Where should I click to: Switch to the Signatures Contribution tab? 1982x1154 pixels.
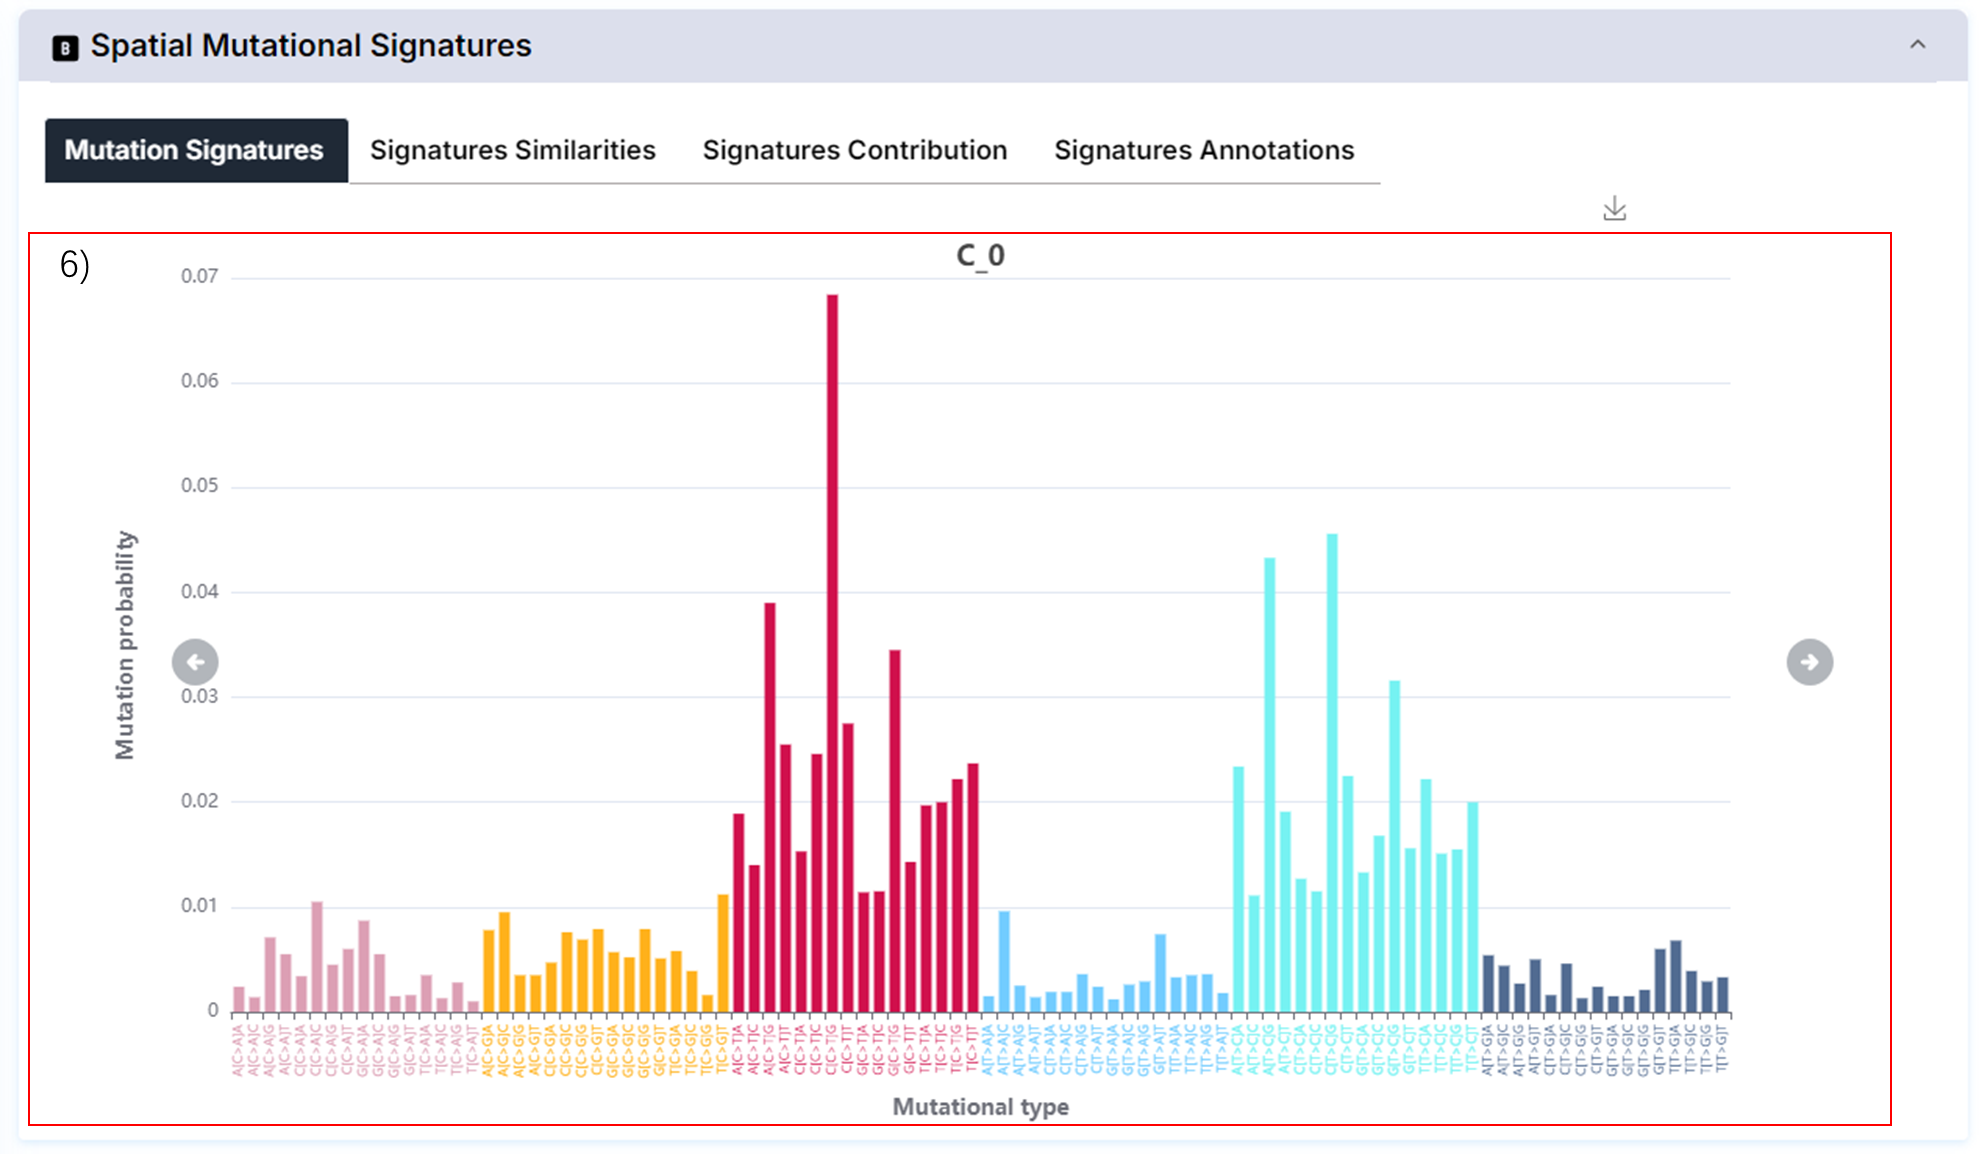[x=854, y=150]
